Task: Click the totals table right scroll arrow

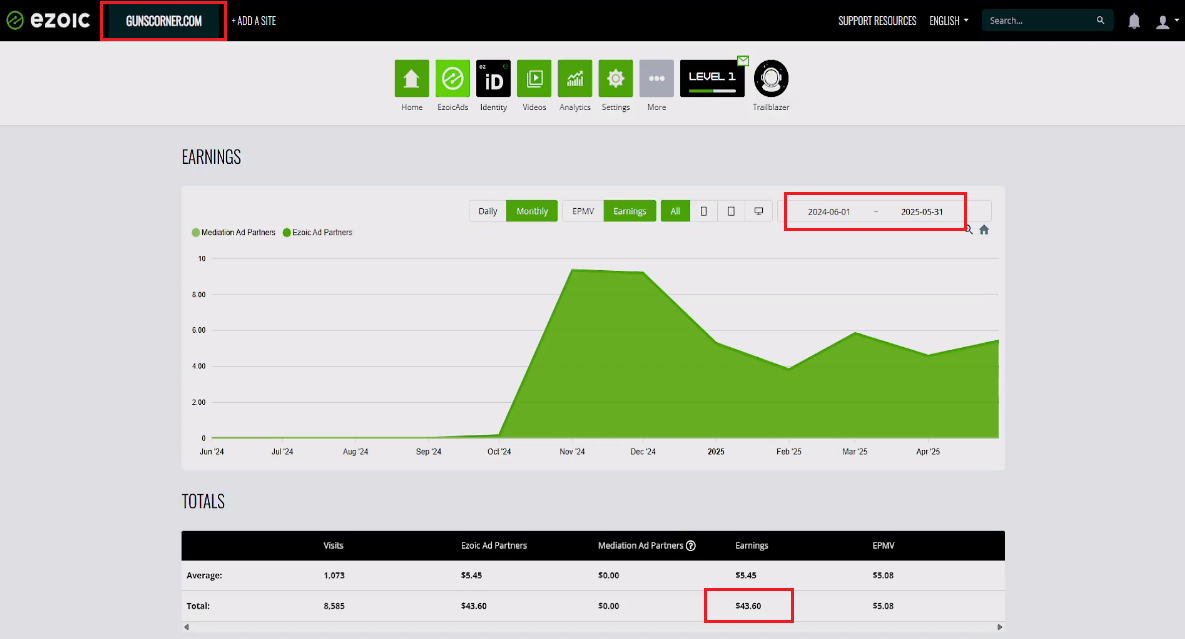Action: [1000, 627]
